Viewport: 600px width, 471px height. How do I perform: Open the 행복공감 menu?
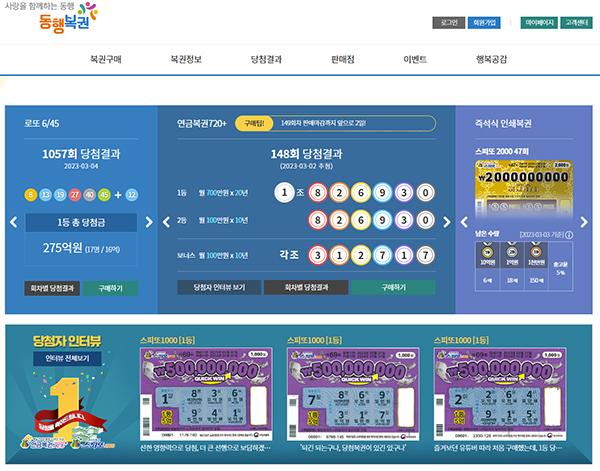491,59
